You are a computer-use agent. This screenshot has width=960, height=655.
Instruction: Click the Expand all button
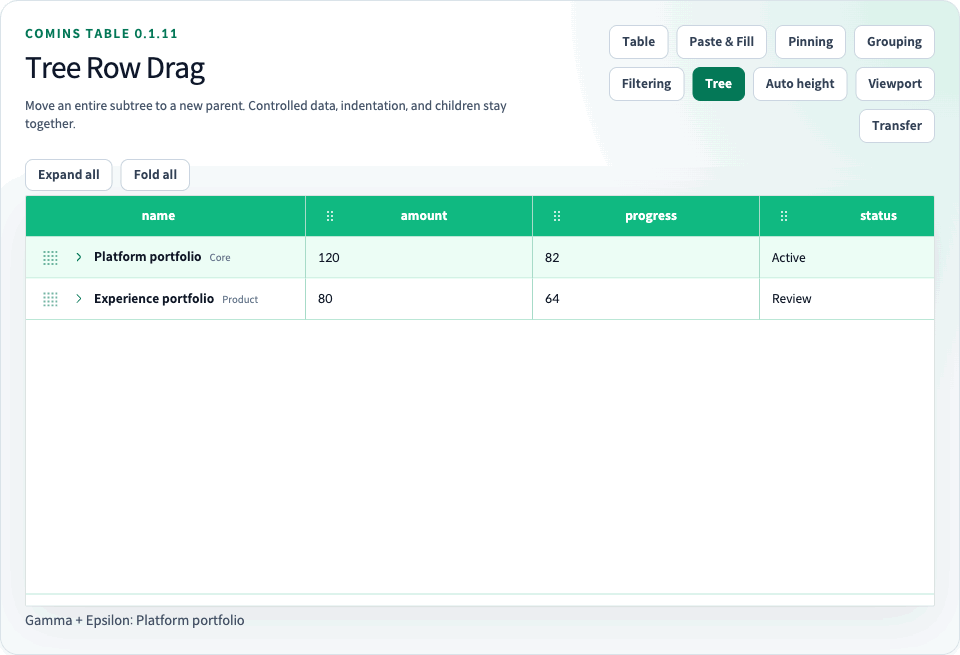pos(69,175)
